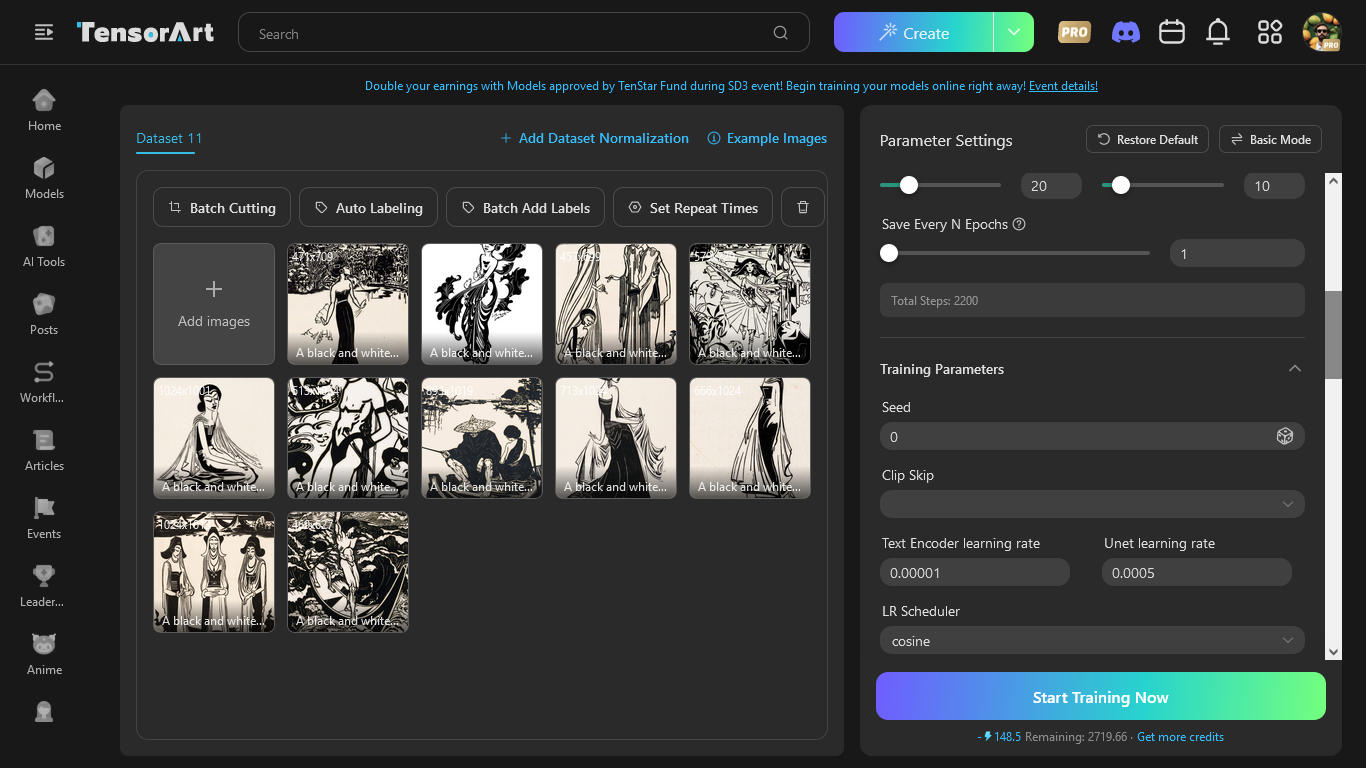Open the PRO membership badge
1366x768 pixels.
(1074, 33)
